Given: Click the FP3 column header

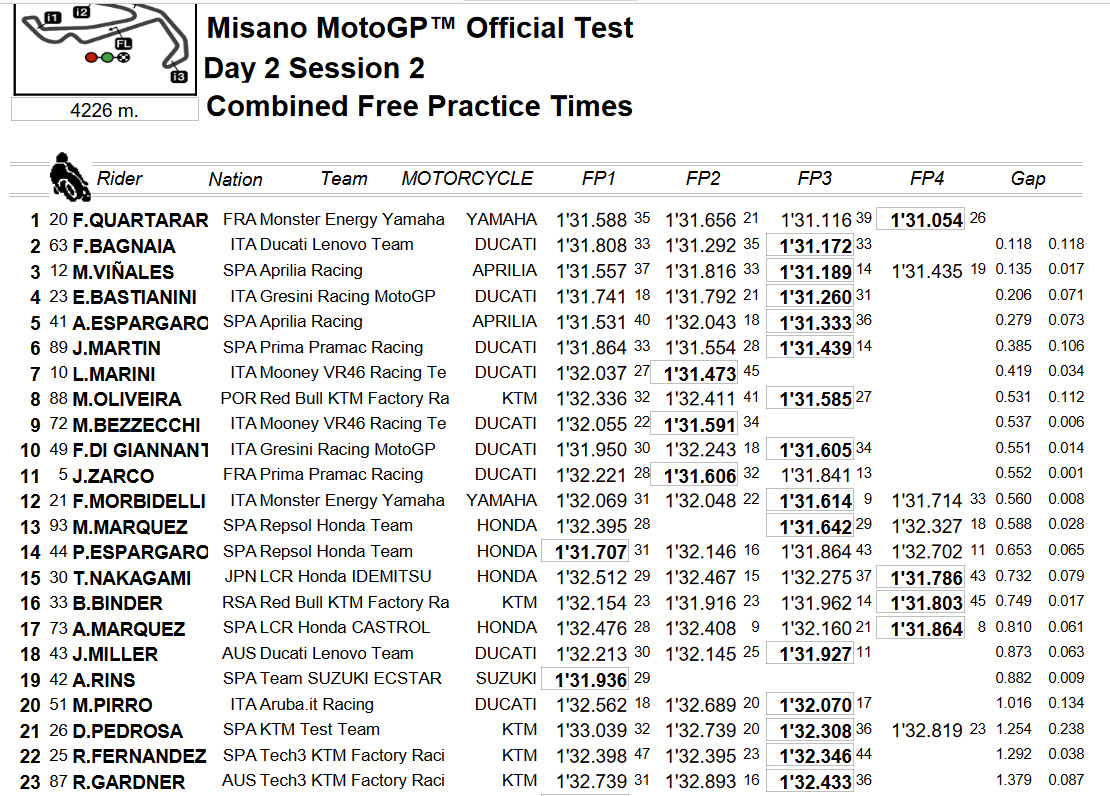Looking at the screenshot, I should pos(814,178).
